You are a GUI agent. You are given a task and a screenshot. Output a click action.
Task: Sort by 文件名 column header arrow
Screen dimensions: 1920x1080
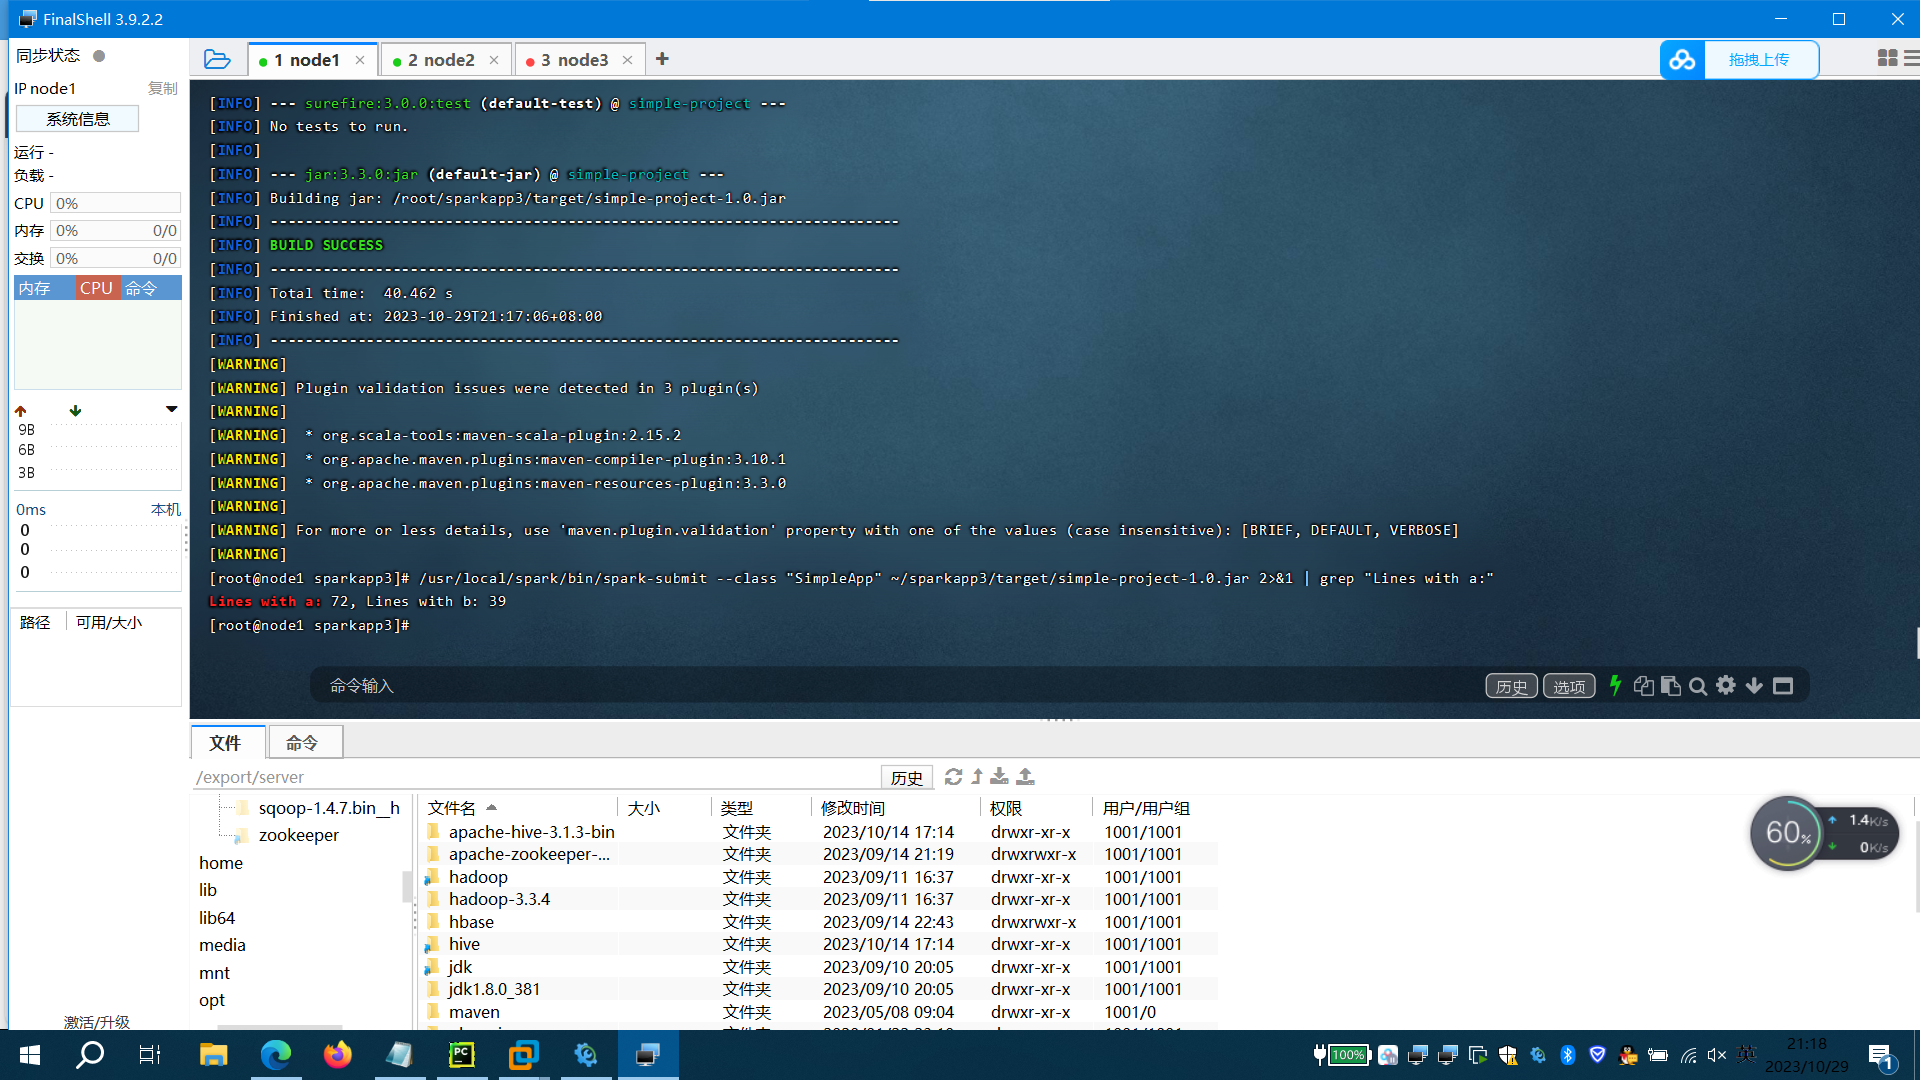[x=491, y=807]
